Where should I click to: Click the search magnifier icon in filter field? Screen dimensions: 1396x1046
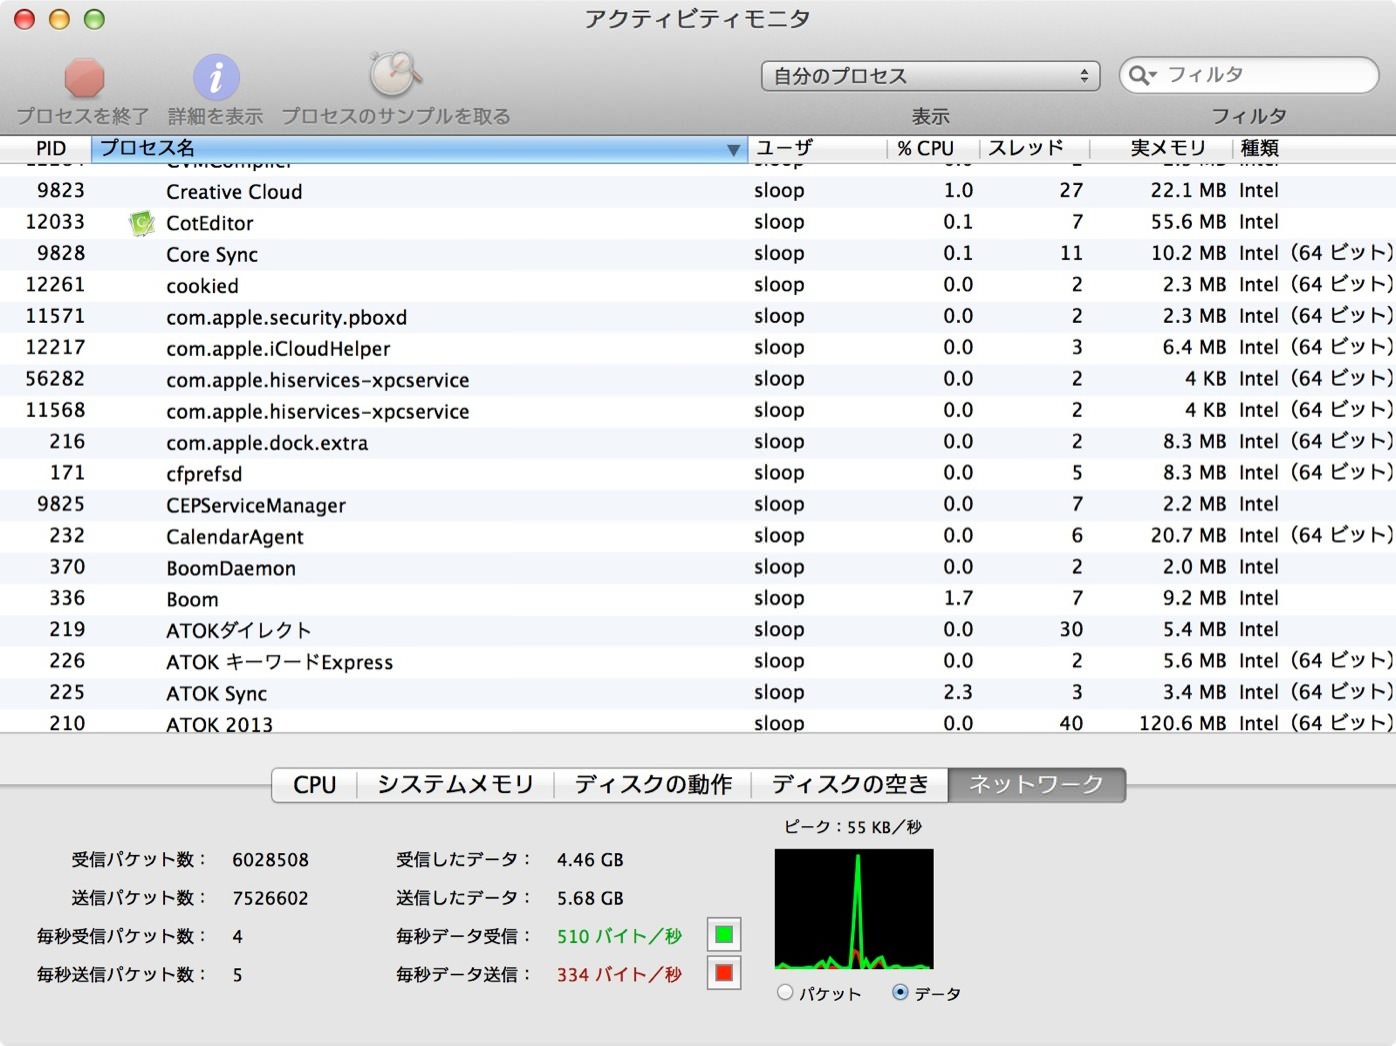tap(1142, 75)
